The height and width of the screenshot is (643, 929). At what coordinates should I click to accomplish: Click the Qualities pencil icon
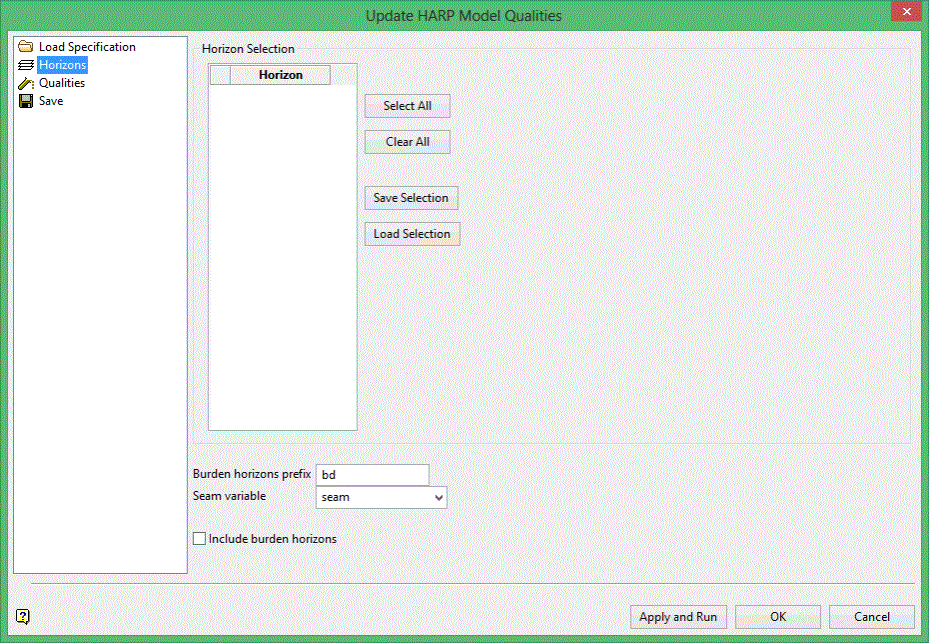25,84
